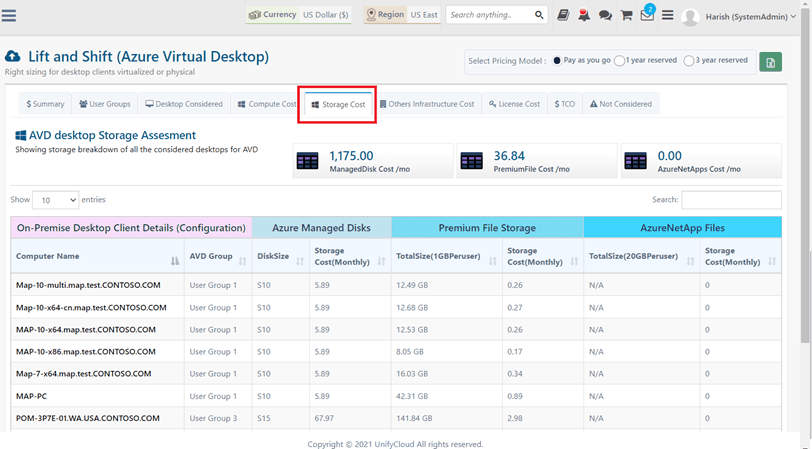Click Map-10-multi.map.test.CONTOSO.COM computer name

88,285
